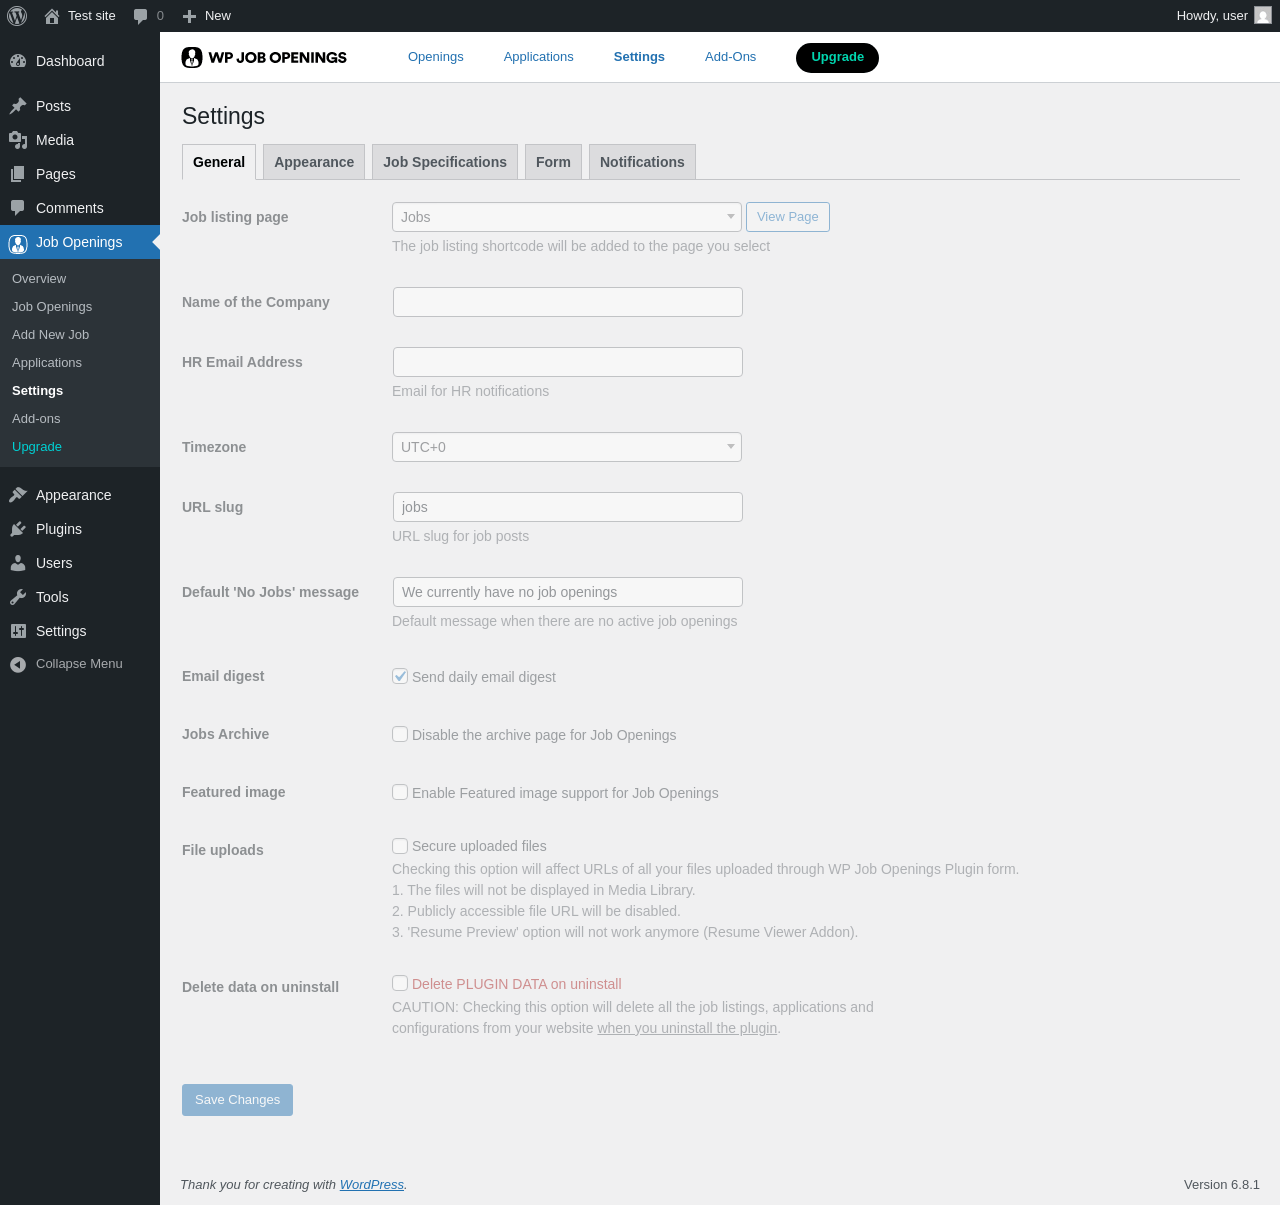Open the Timezone dropdown
The height and width of the screenshot is (1205, 1280).
[x=567, y=447]
